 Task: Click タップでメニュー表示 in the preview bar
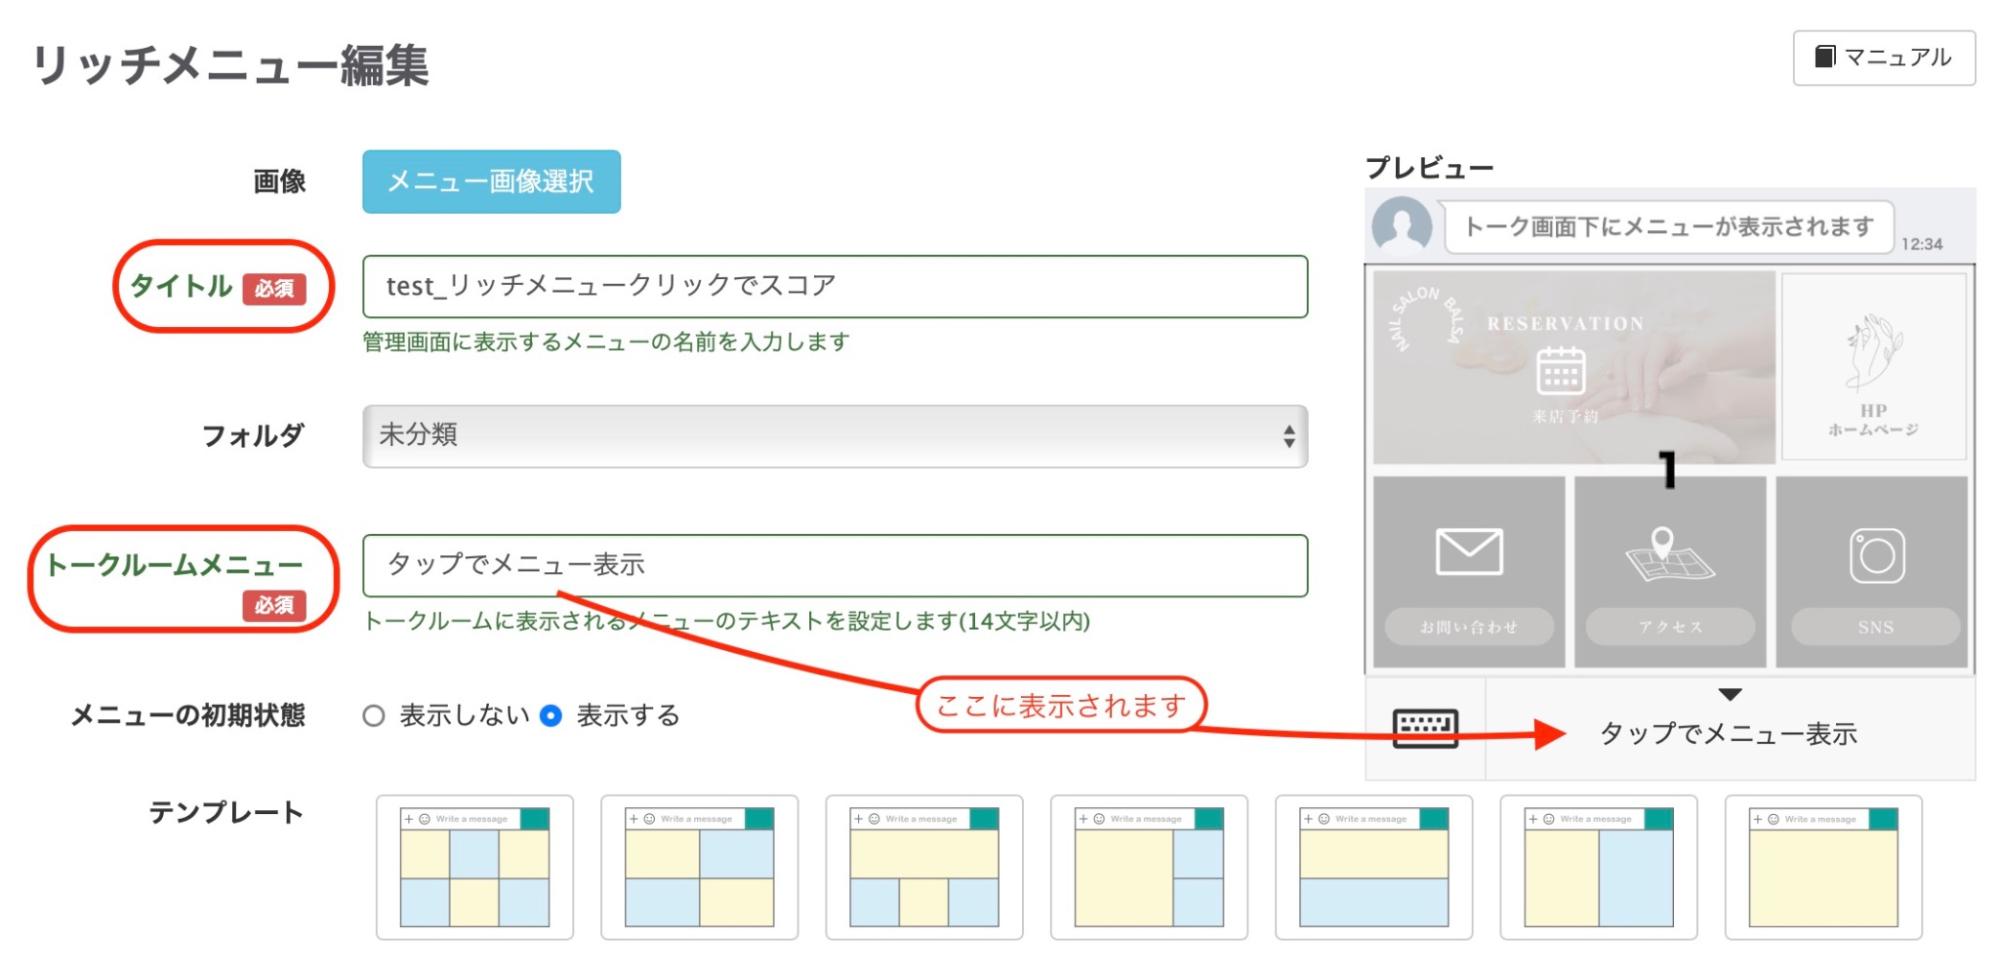(x=1730, y=734)
